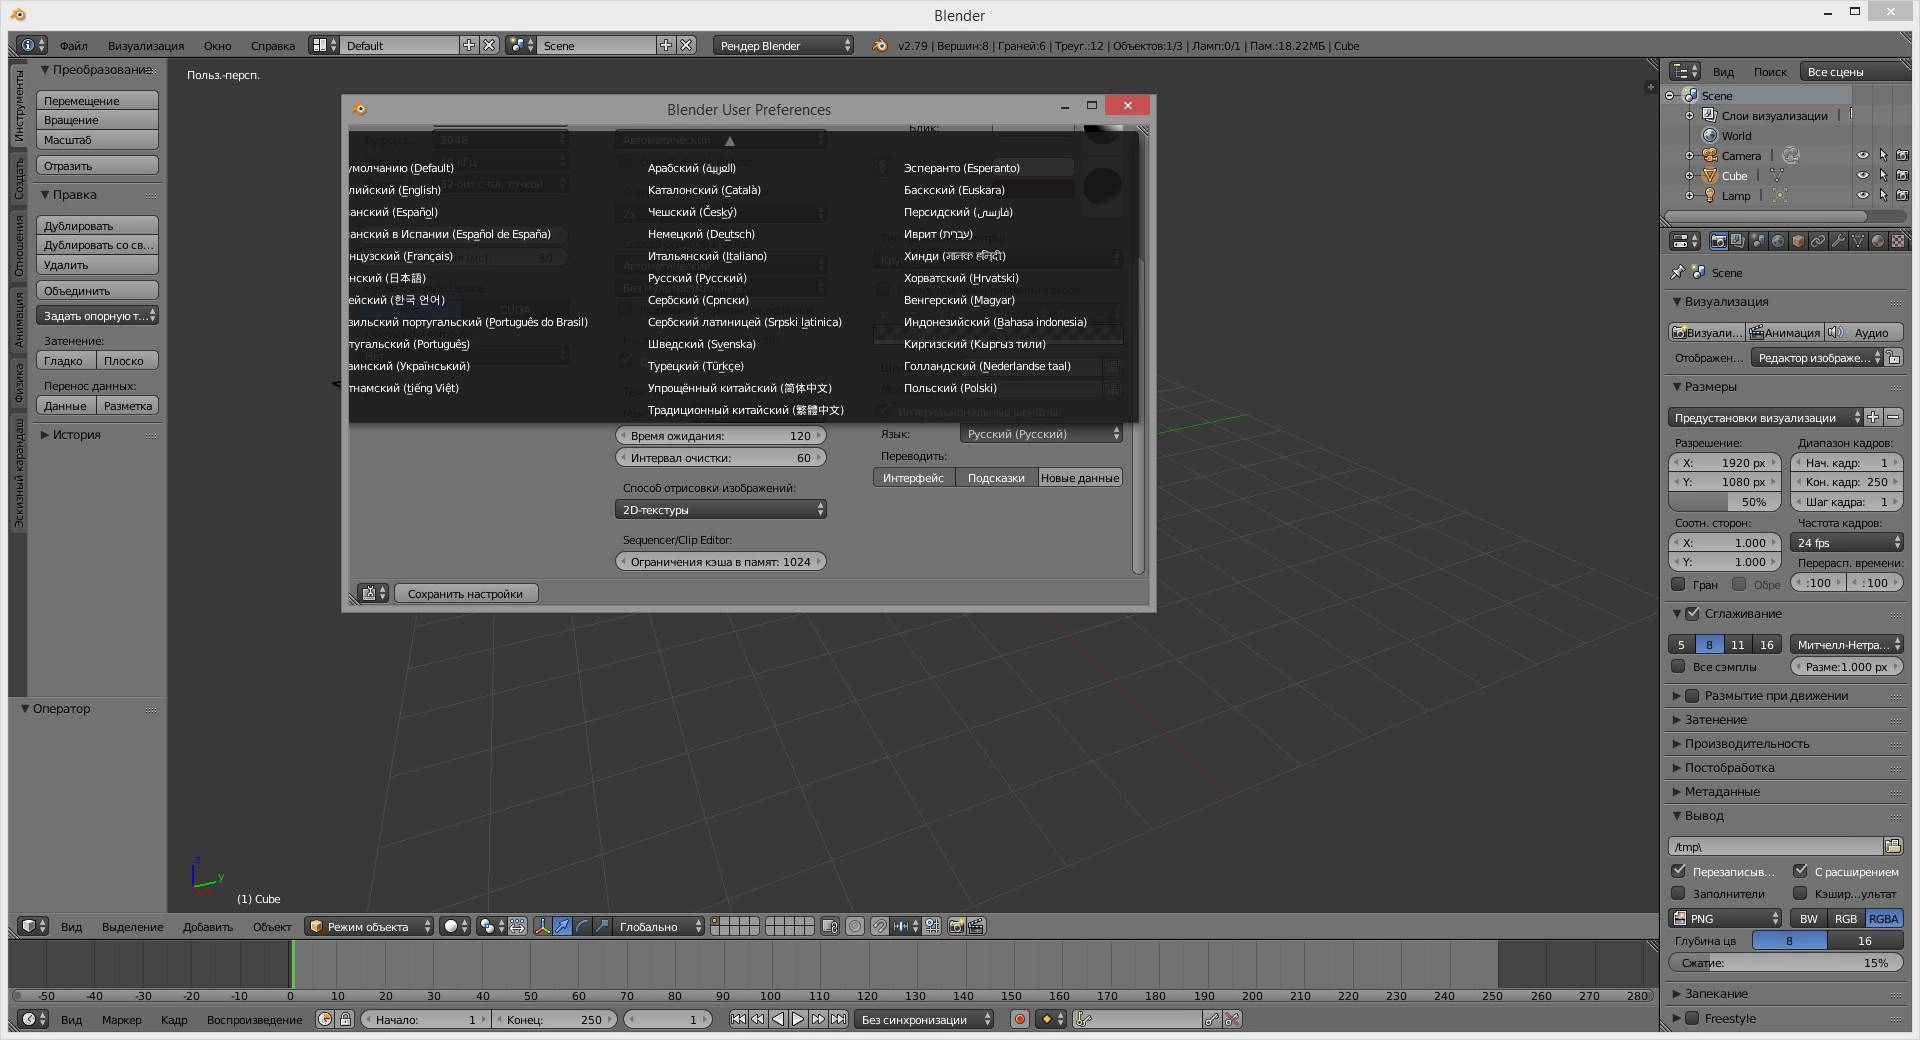
Task: Click the Подсказки translate button
Action: [x=996, y=477]
